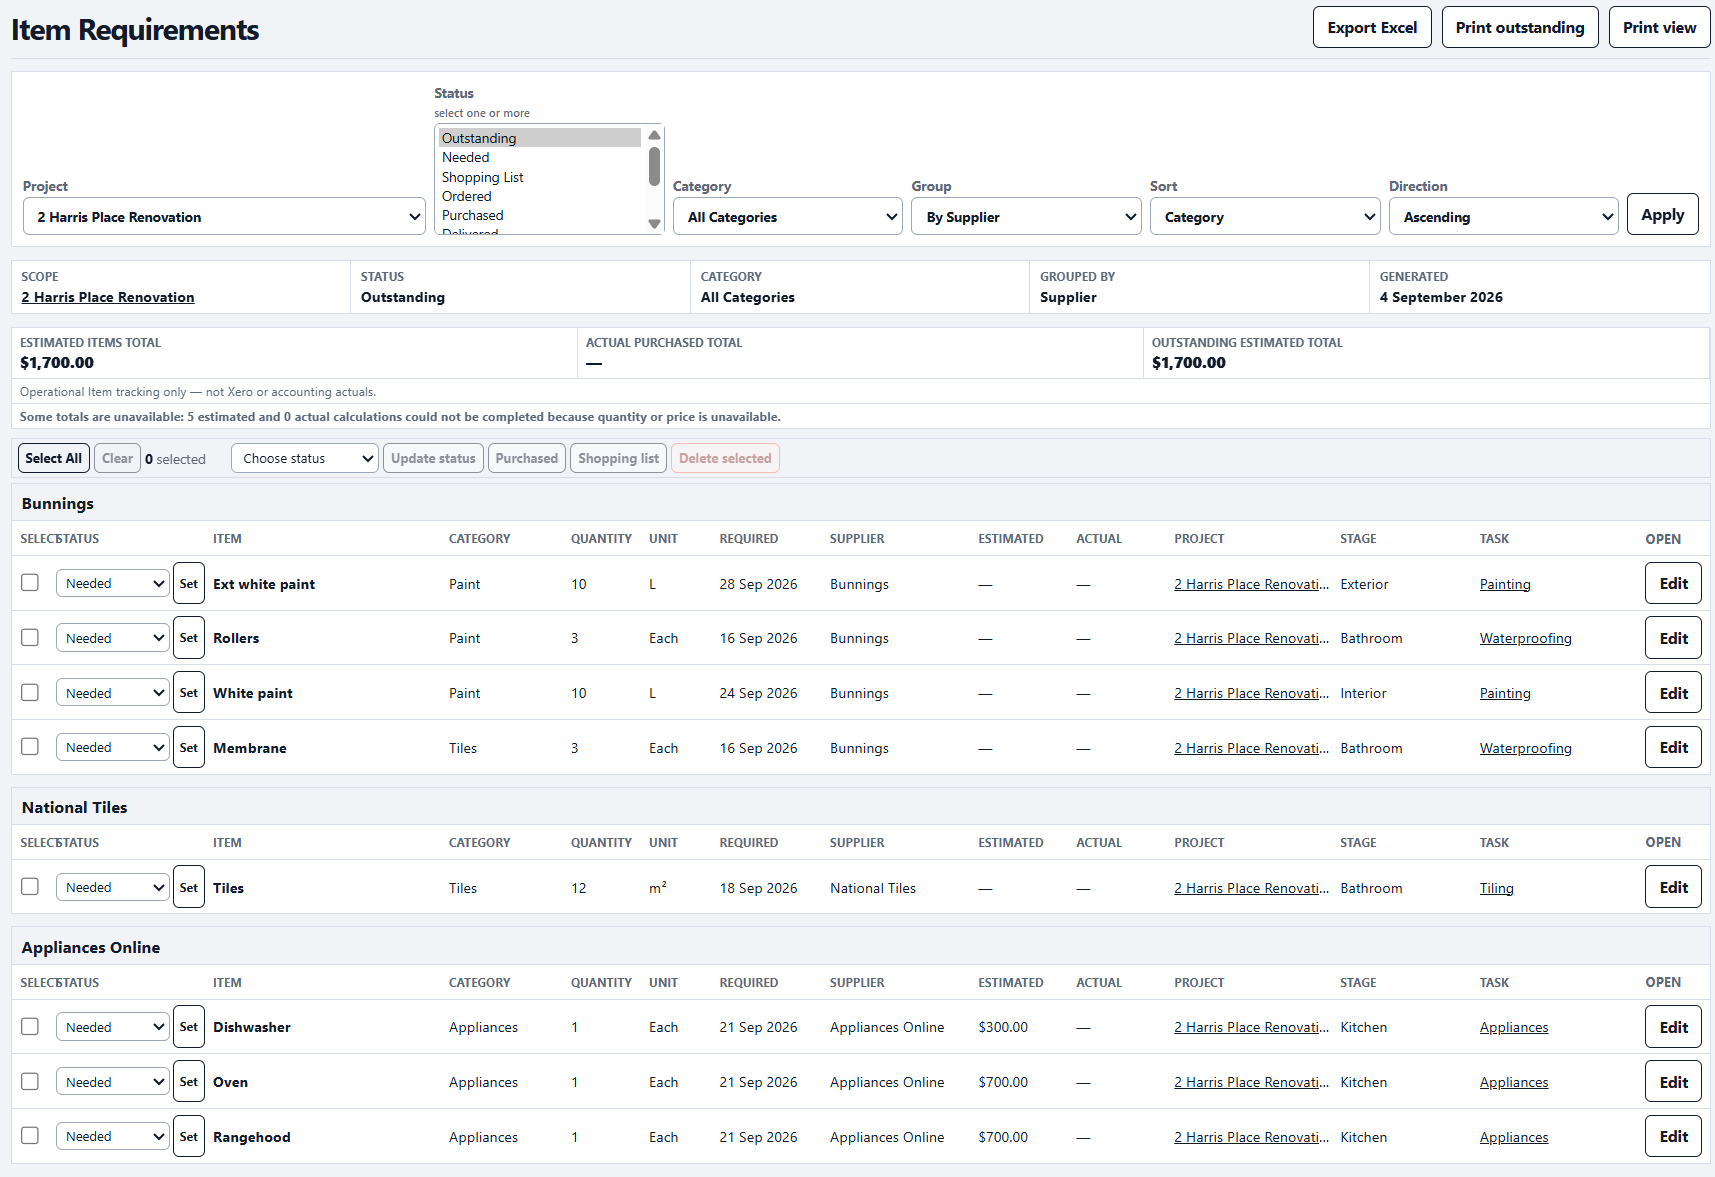Apply the selected filters
The image size is (1715, 1177).
pyautogui.click(x=1662, y=214)
